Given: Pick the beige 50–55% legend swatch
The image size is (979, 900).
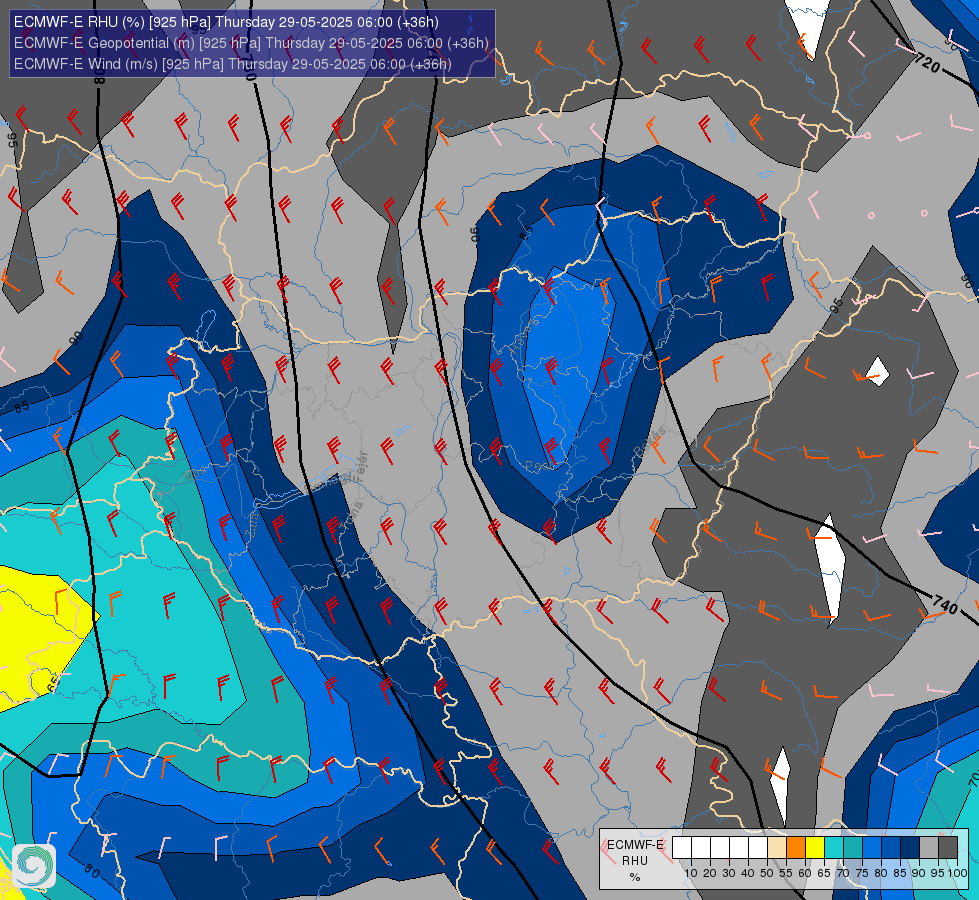Looking at the screenshot, I should click(x=777, y=848).
